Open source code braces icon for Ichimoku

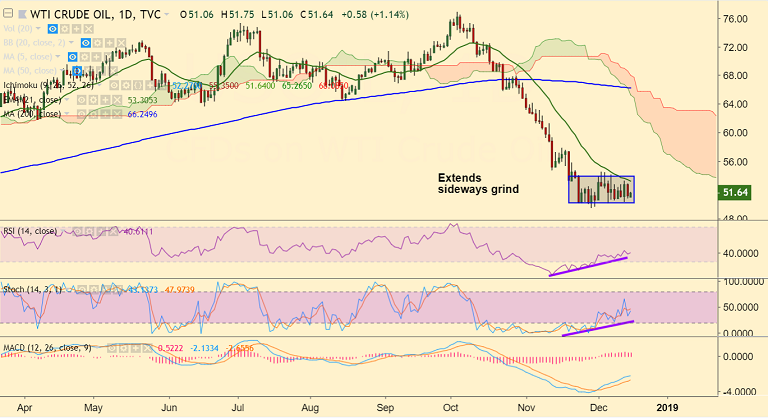(x=138, y=85)
